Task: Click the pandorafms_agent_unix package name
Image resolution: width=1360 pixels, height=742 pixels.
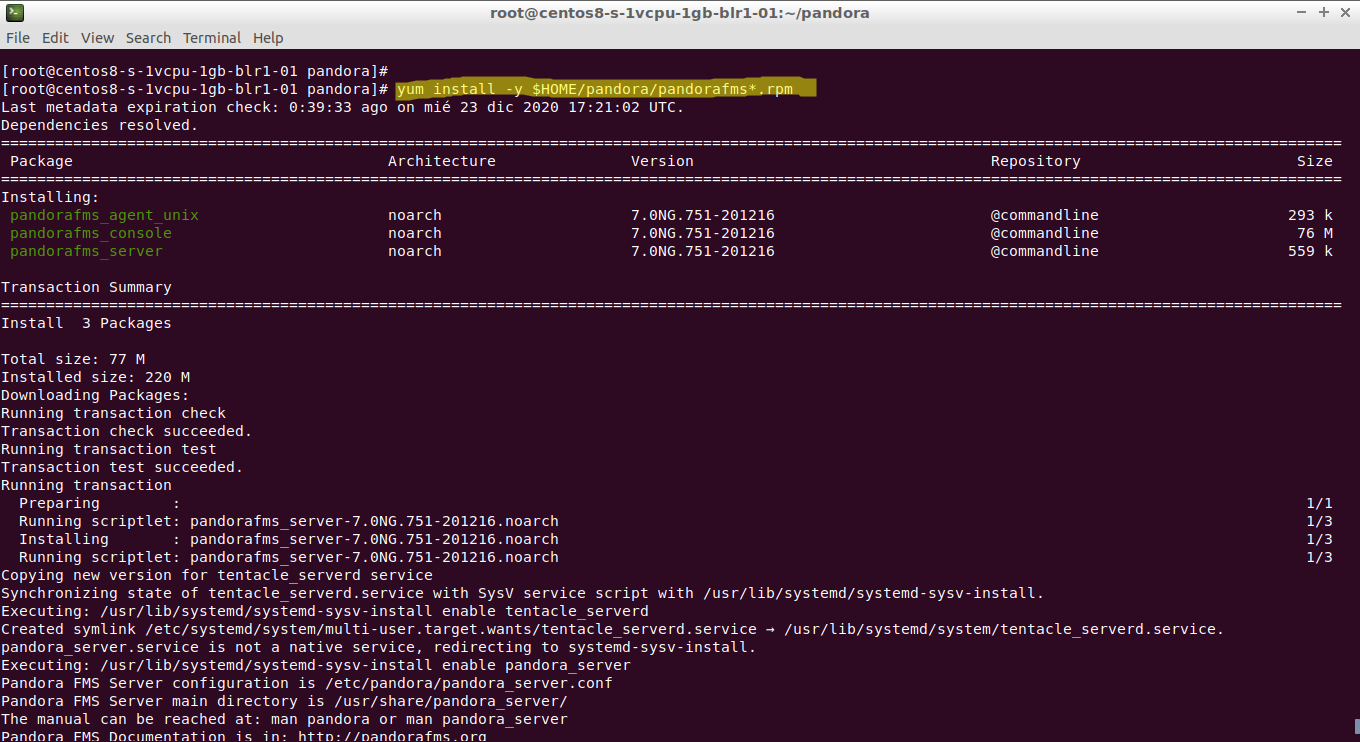Action: pos(104,215)
